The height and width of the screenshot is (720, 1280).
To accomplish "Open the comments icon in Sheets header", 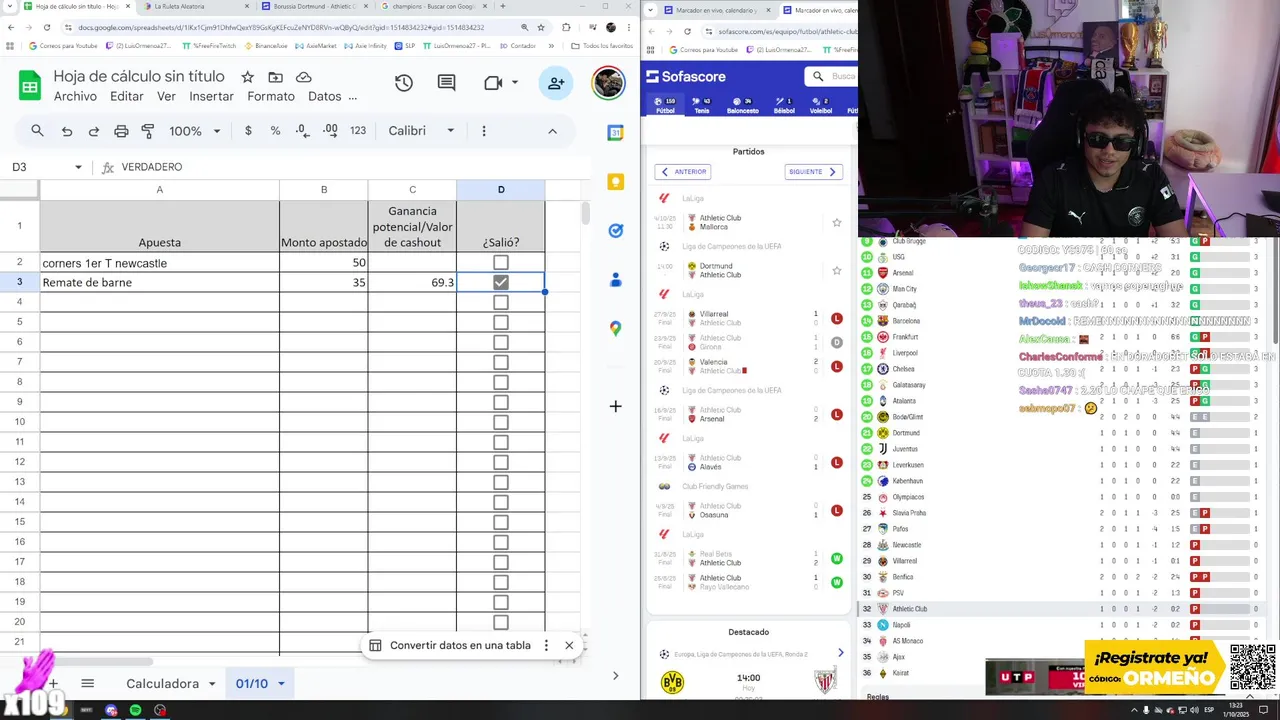I will (x=448, y=83).
